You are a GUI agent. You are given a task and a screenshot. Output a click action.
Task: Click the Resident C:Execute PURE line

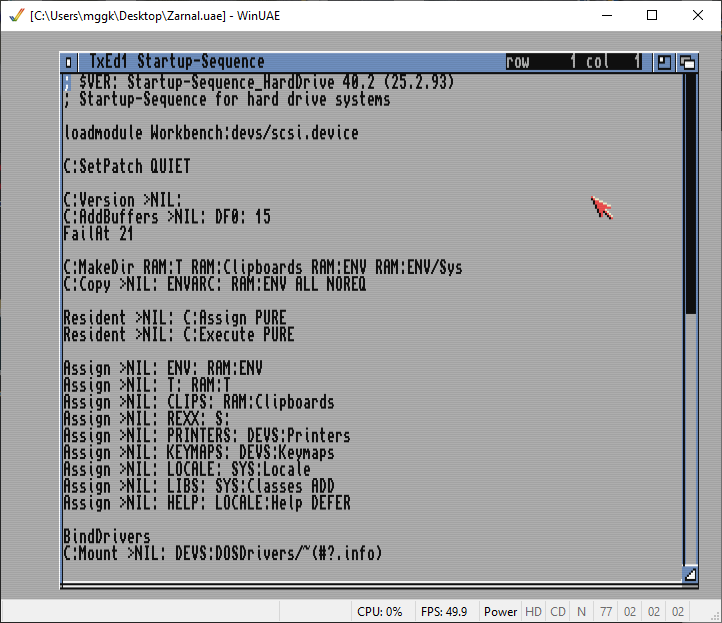[x=179, y=335]
